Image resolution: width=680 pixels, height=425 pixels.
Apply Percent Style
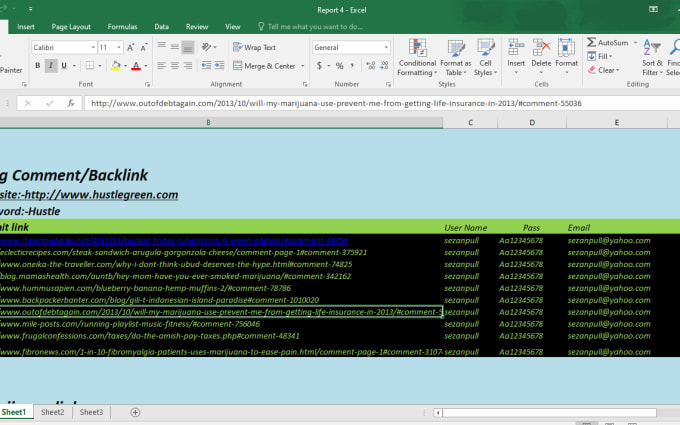tap(340, 65)
